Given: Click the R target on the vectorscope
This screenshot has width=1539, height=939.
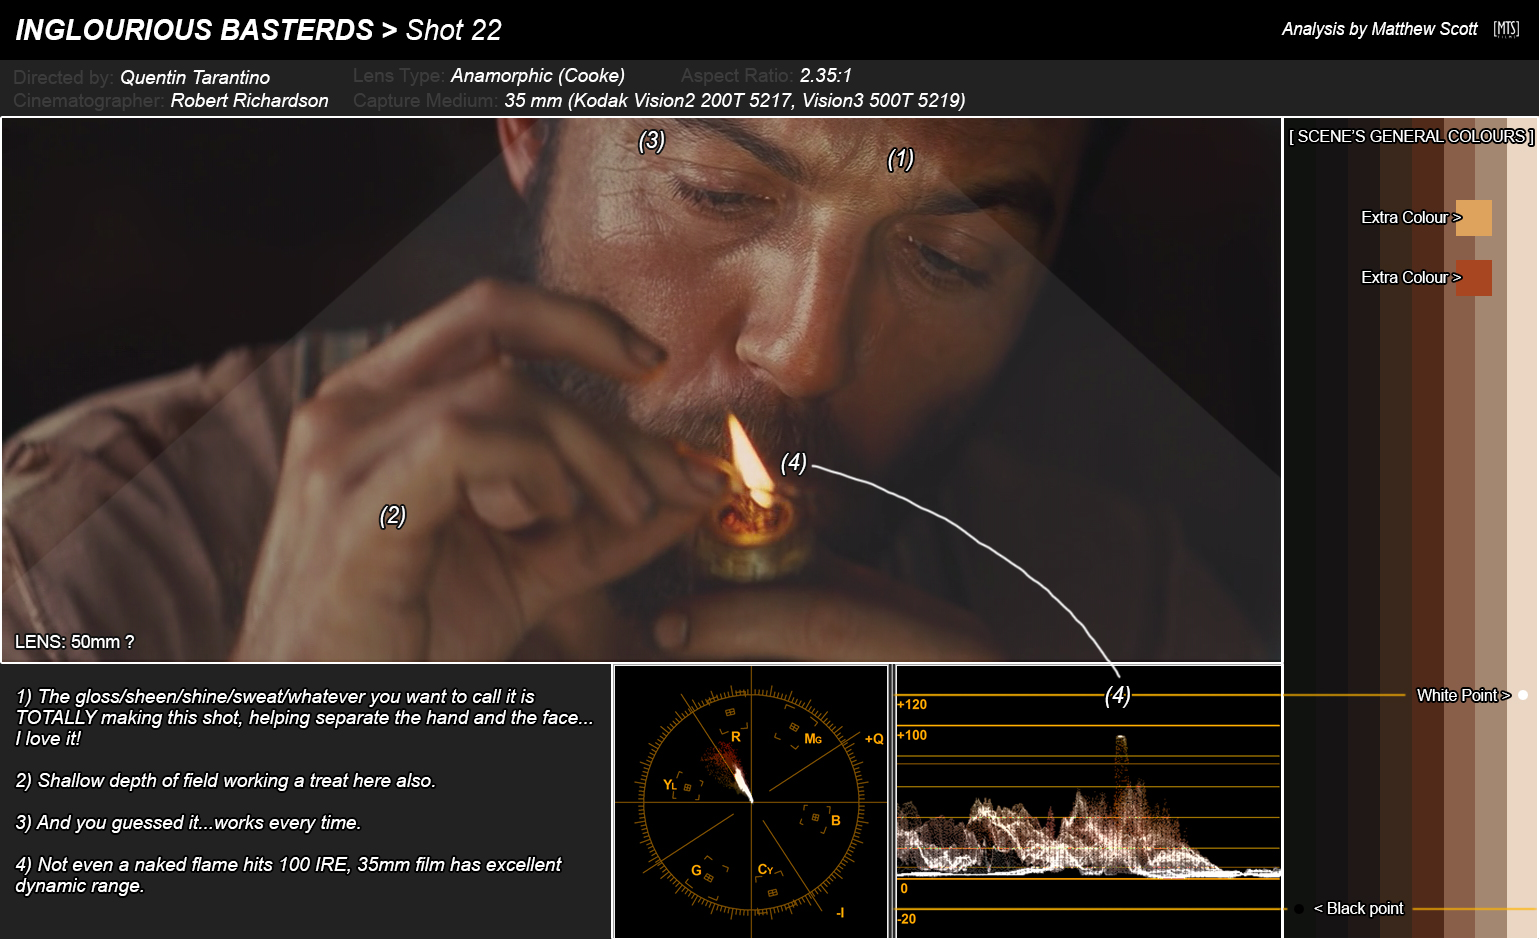Looking at the screenshot, I should (x=736, y=737).
